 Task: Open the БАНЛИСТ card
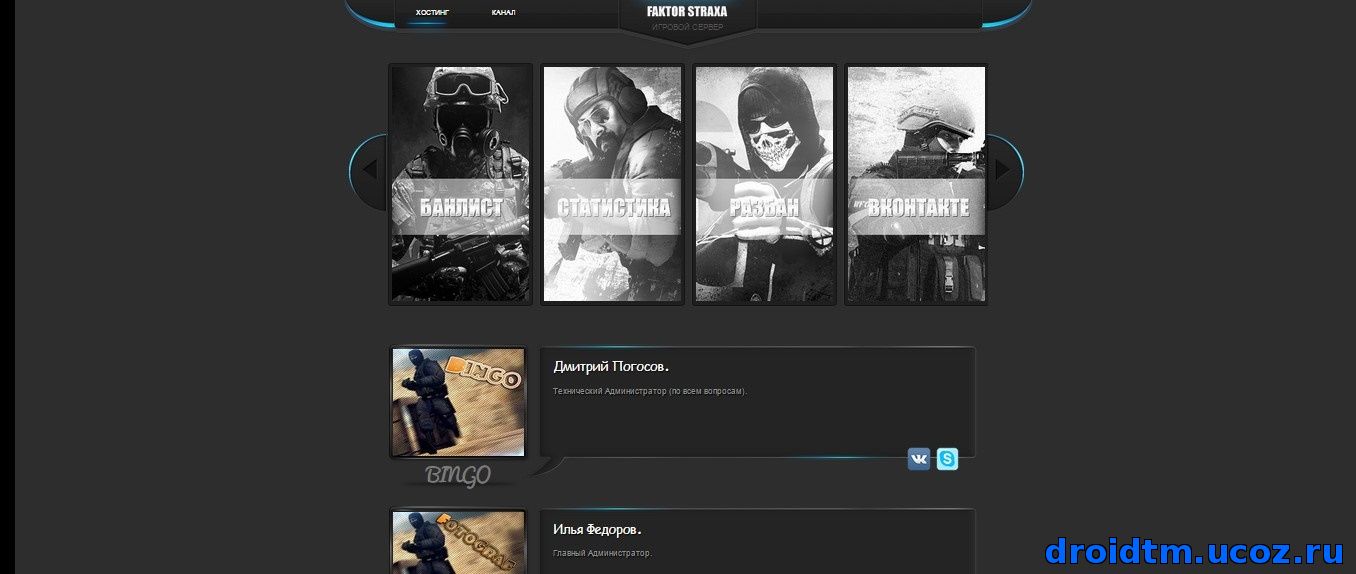point(460,184)
